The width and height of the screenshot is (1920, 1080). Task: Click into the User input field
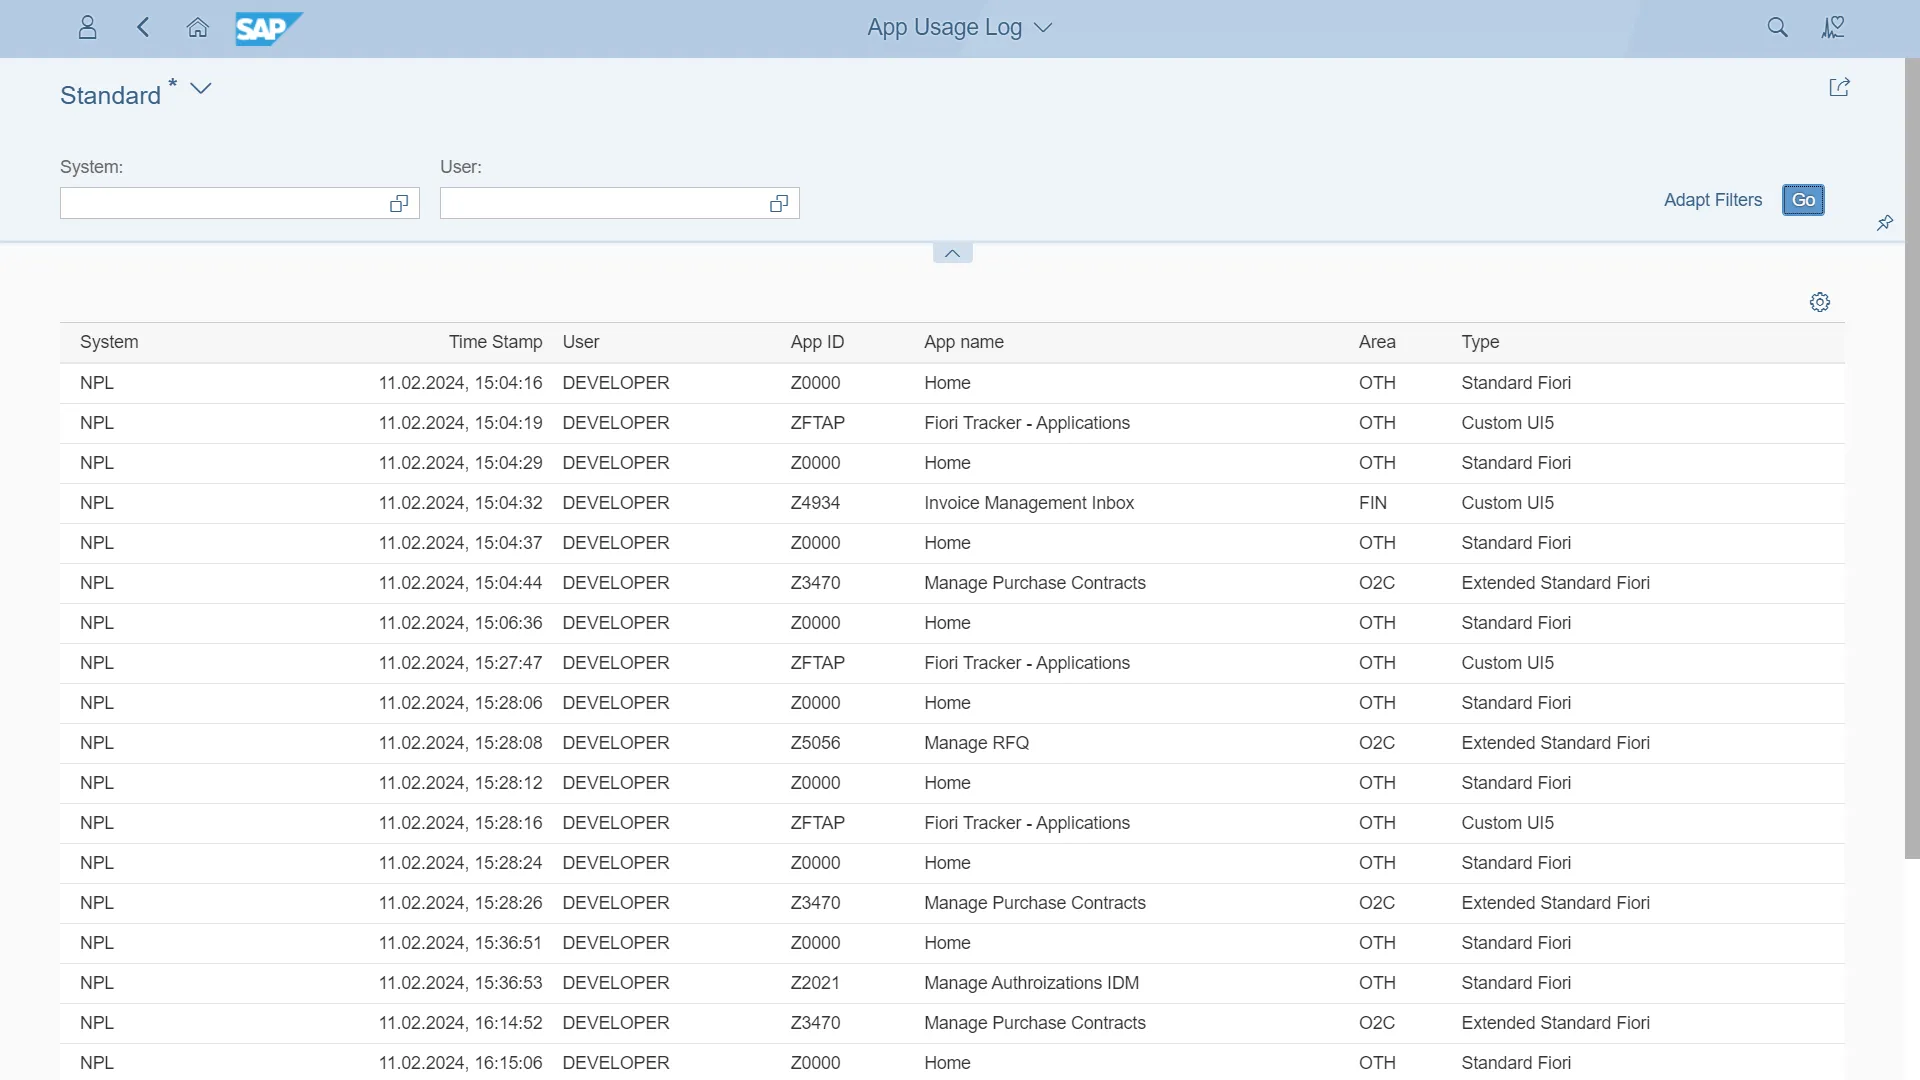tap(600, 204)
